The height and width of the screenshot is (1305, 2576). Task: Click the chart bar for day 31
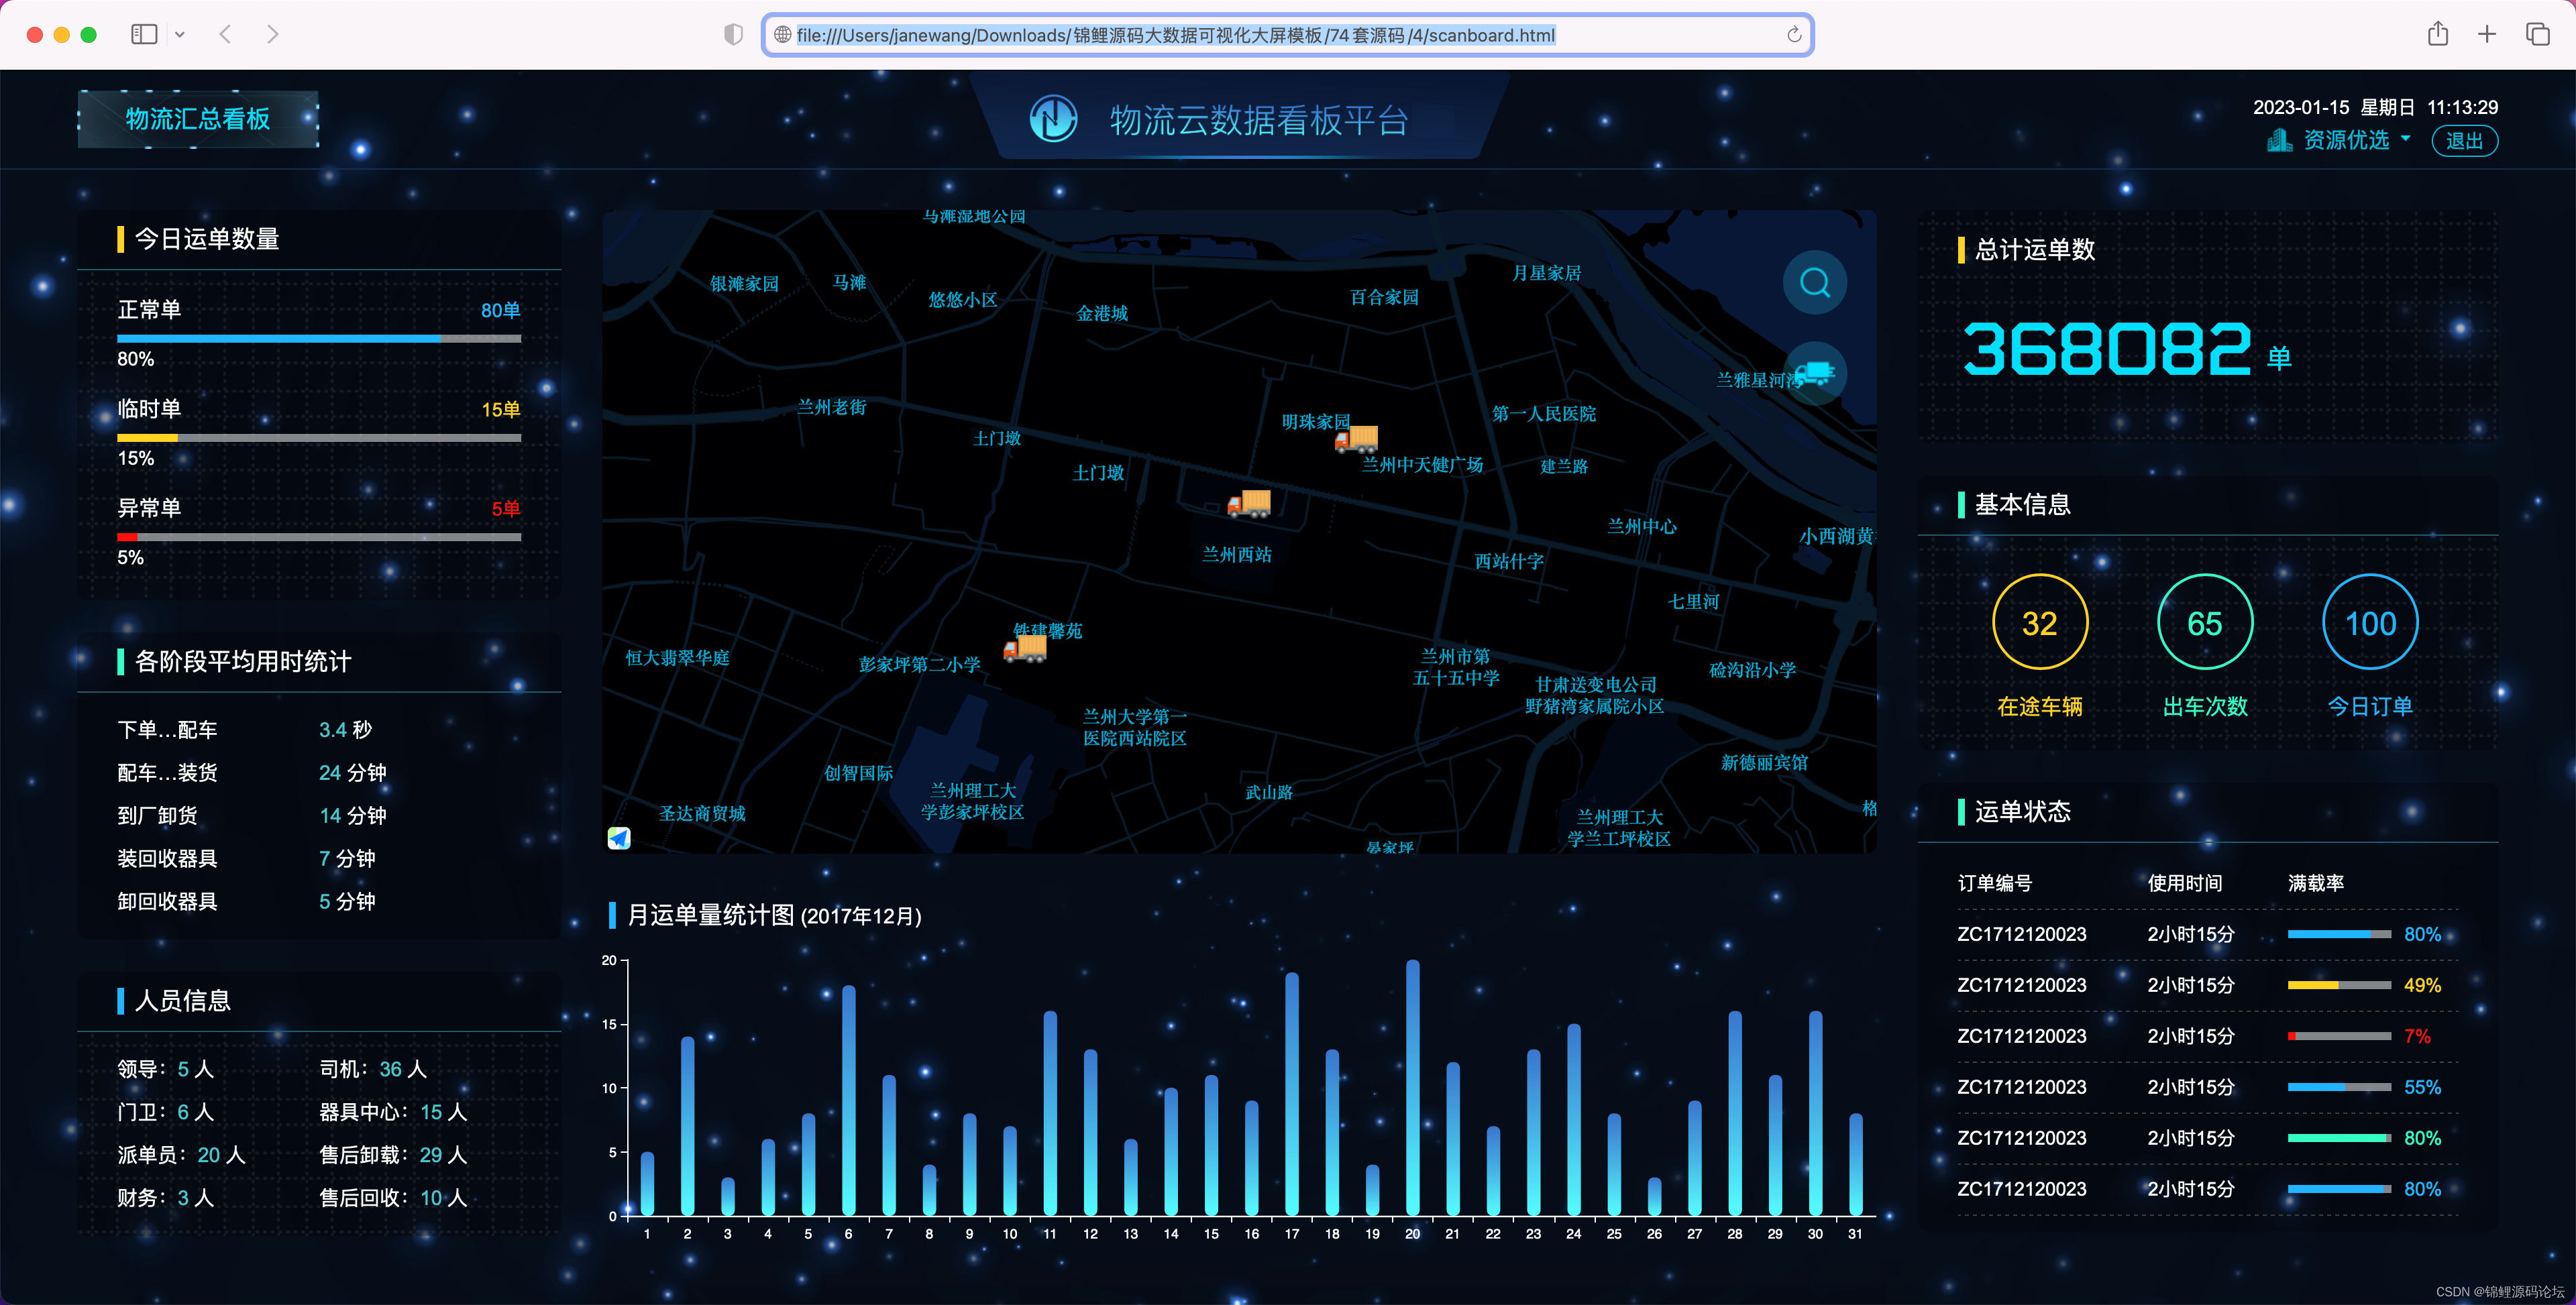(1856, 1165)
